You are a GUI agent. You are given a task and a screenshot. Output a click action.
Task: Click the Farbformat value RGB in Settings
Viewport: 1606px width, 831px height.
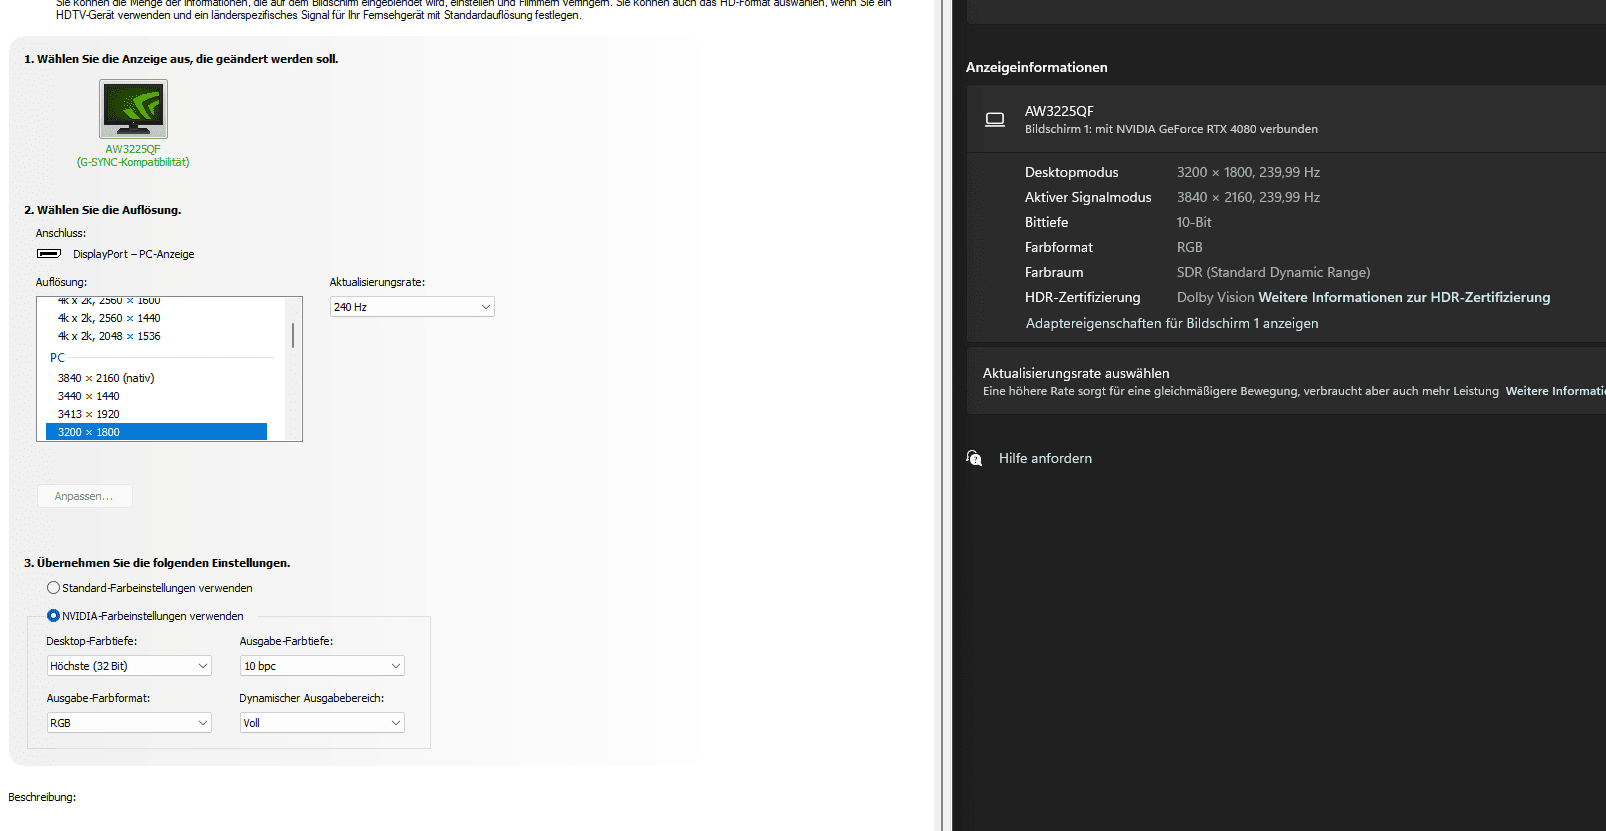tap(1189, 247)
